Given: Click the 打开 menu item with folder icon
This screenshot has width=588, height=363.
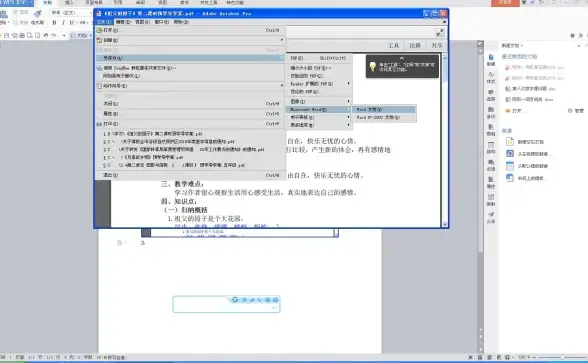Looking at the screenshot, I should pyautogui.click(x=189, y=30).
